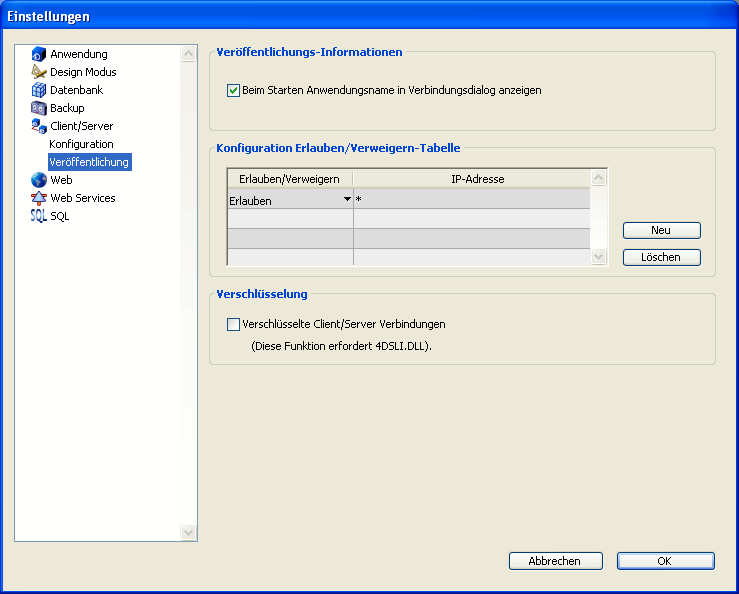Enable Verschlüsselte Client/Server Verbindungen checkbox

click(234, 324)
